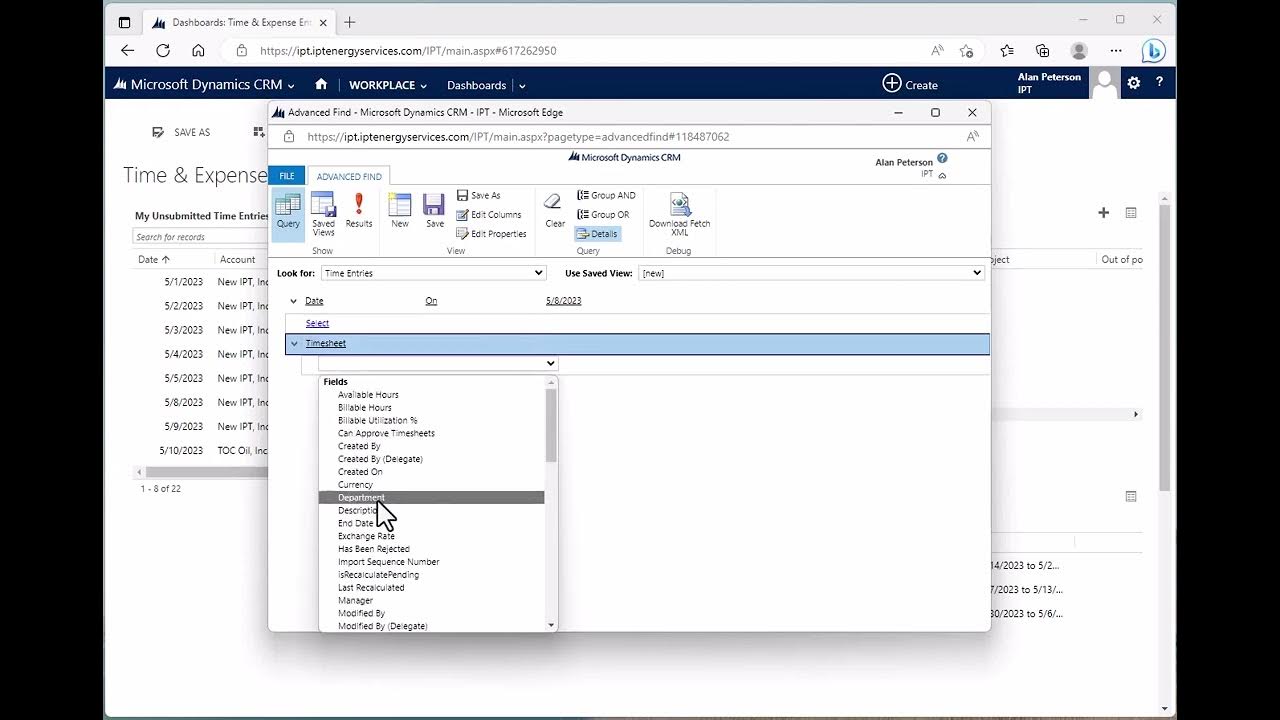Change the On operator link
Screen dimensions: 1280x720
click(x=431, y=301)
